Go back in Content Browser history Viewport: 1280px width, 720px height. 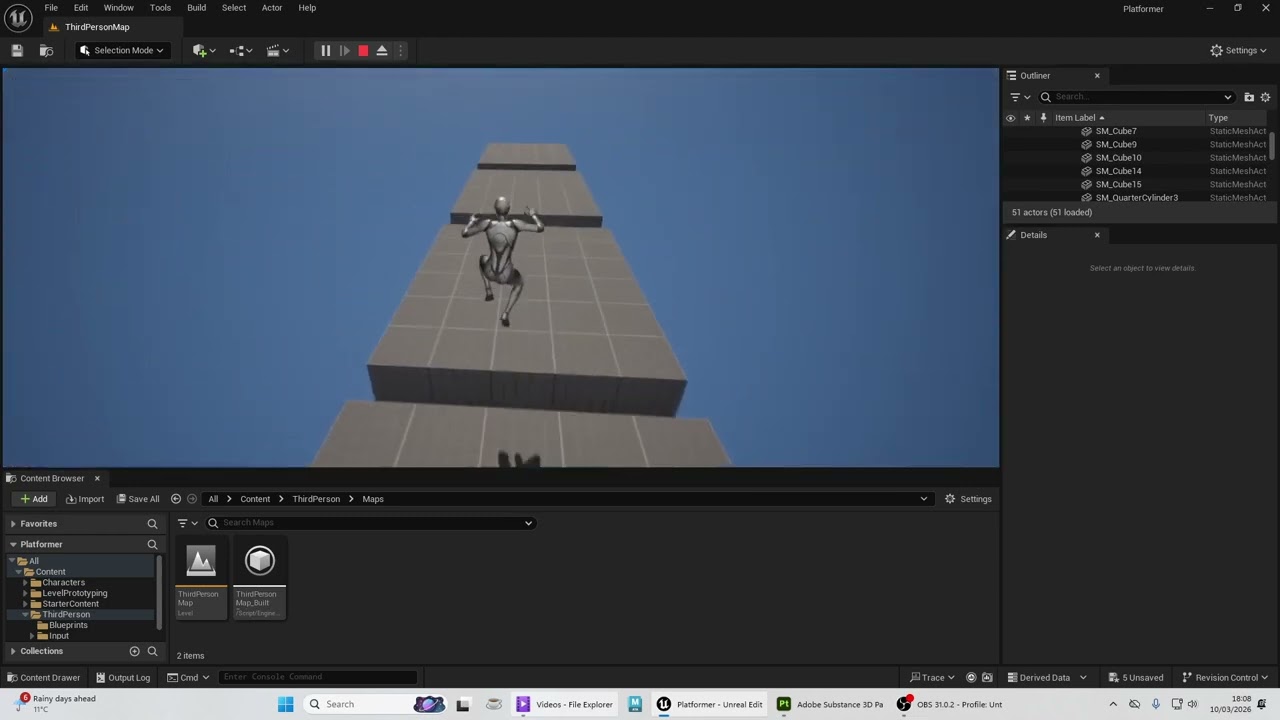click(x=176, y=499)
